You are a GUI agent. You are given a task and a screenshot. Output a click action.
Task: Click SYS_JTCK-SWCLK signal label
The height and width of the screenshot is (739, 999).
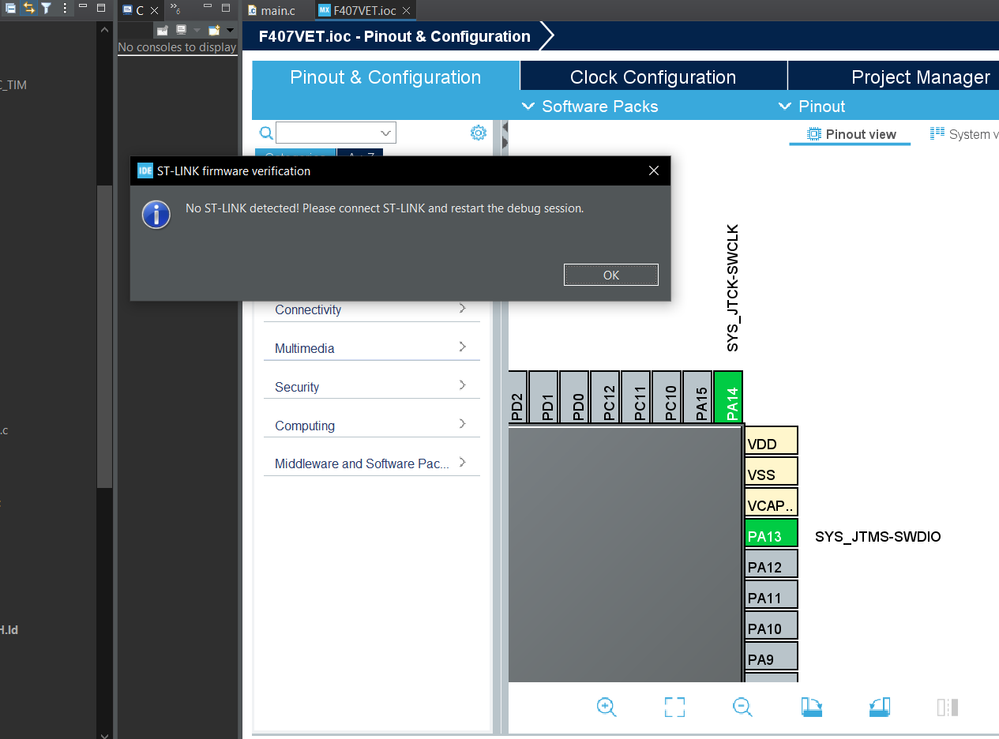pyautogui.click(x=733, y=287)
